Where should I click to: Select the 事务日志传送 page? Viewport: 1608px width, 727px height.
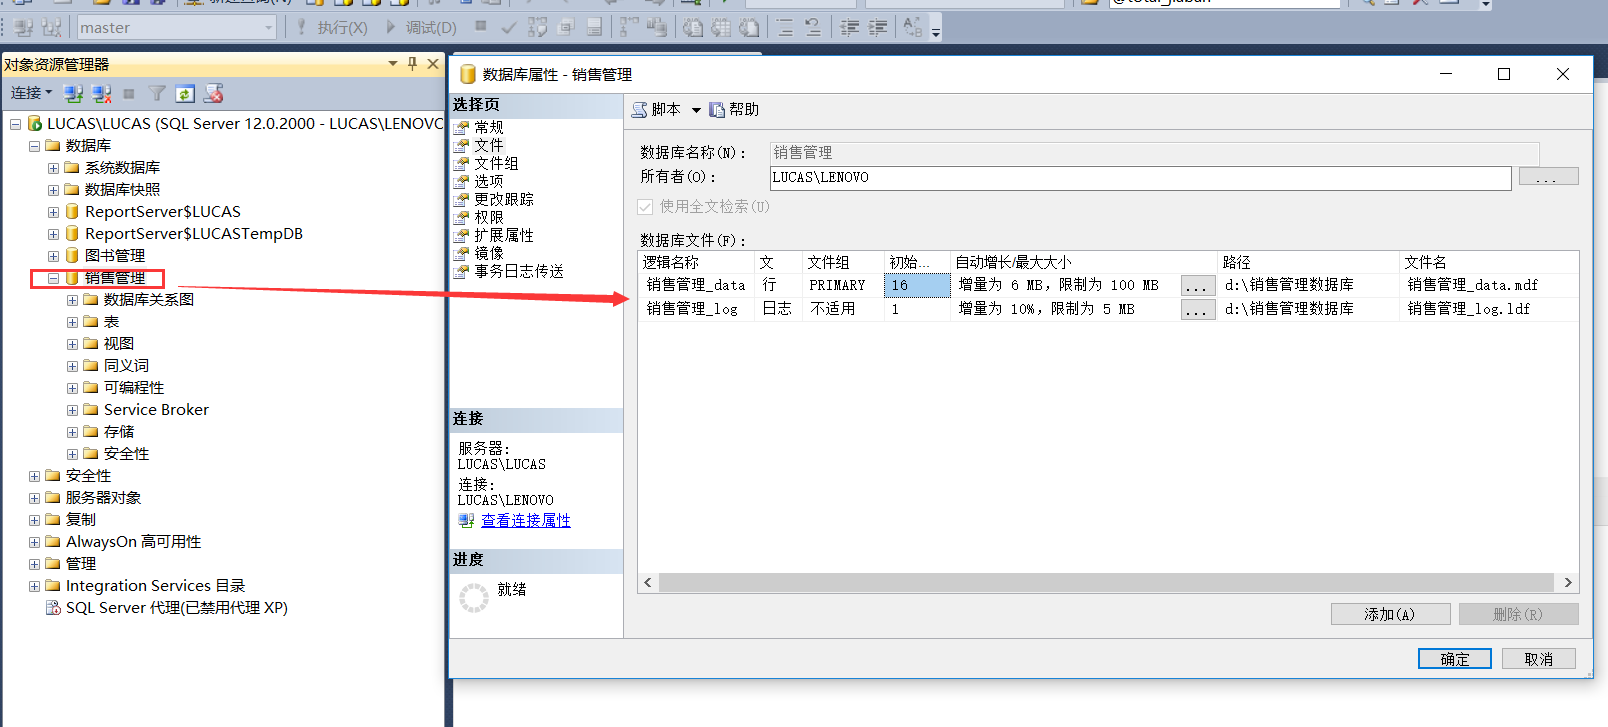pos(518,271)
